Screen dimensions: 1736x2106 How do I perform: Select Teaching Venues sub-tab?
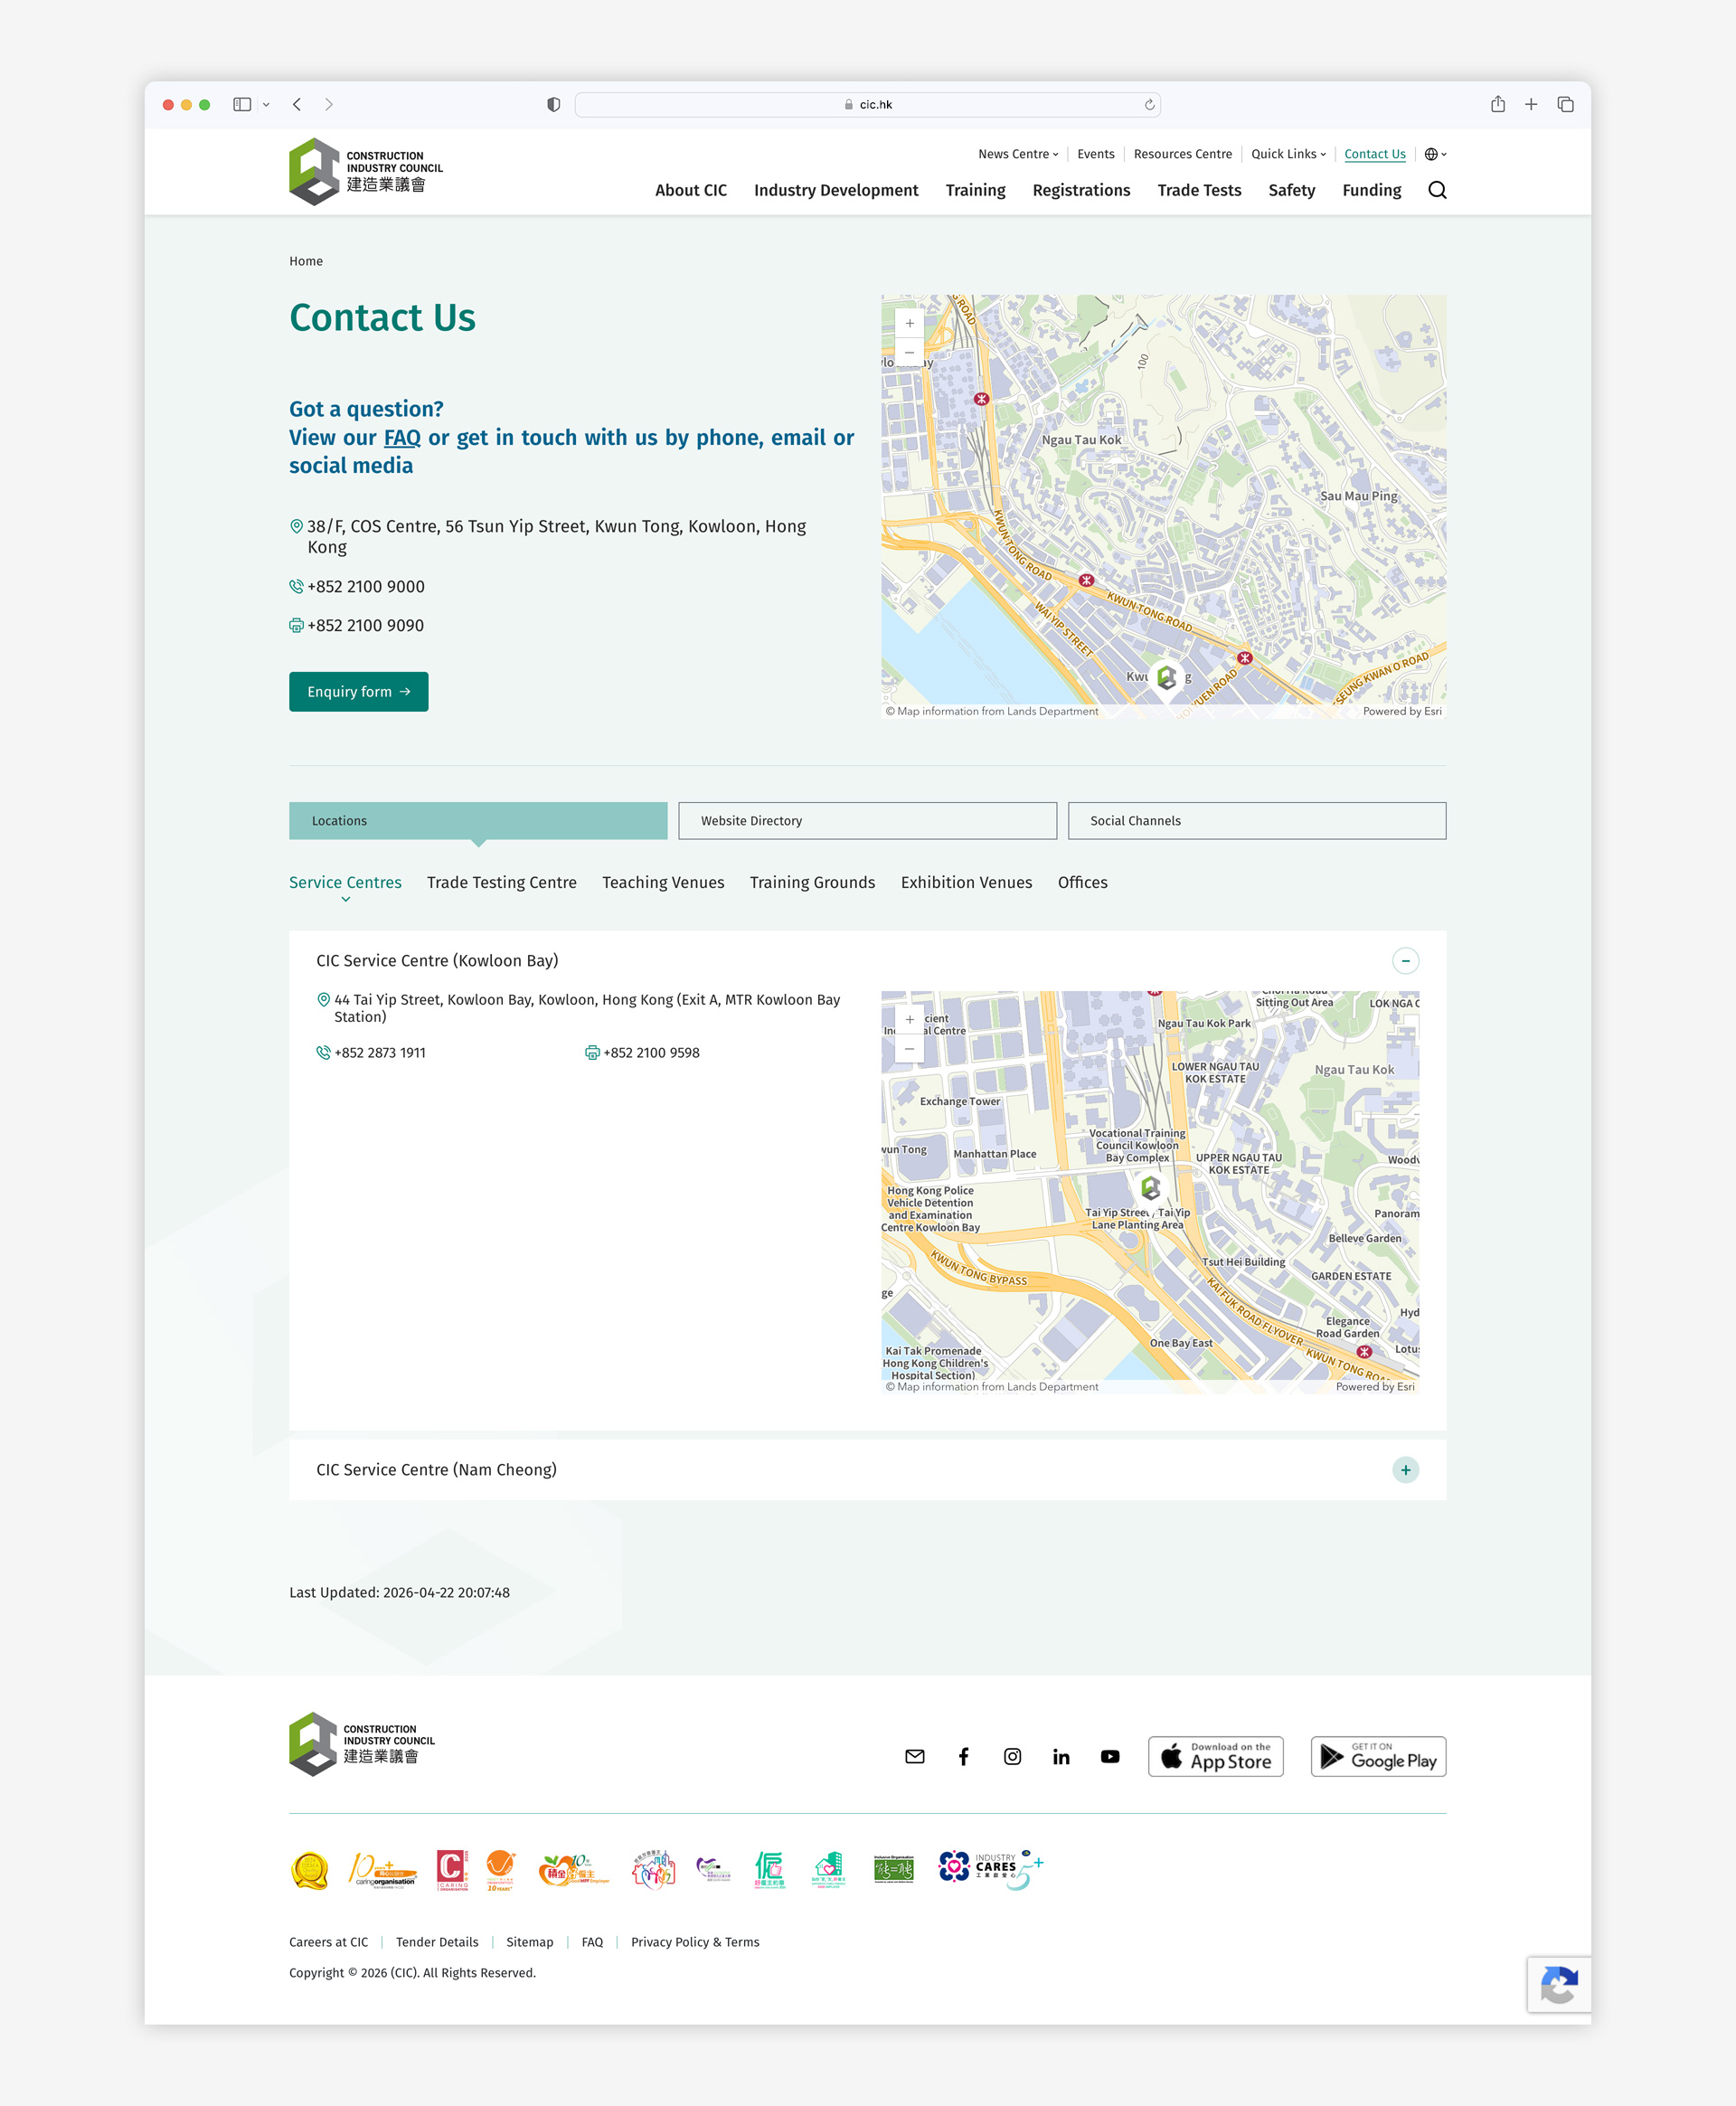pyautogui.click(x=663, y=883)
